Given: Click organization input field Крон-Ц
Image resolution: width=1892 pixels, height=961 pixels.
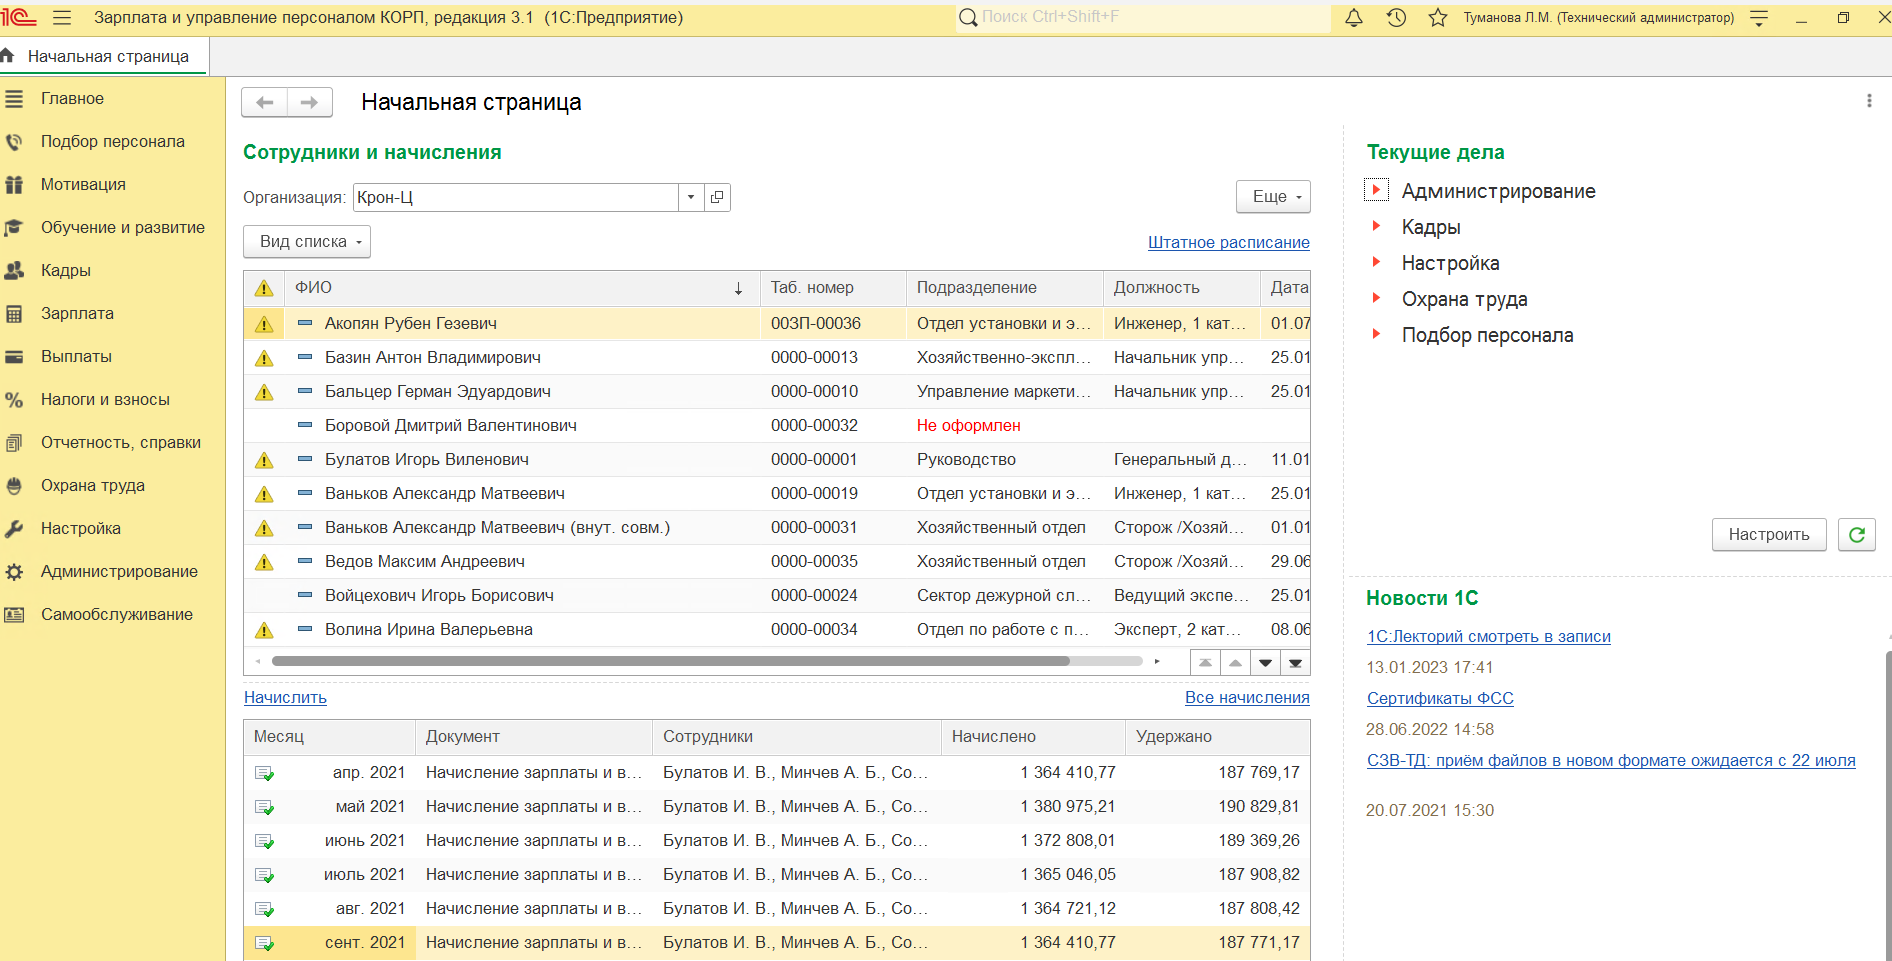Looking at the screenshot, I should [516, 197].
